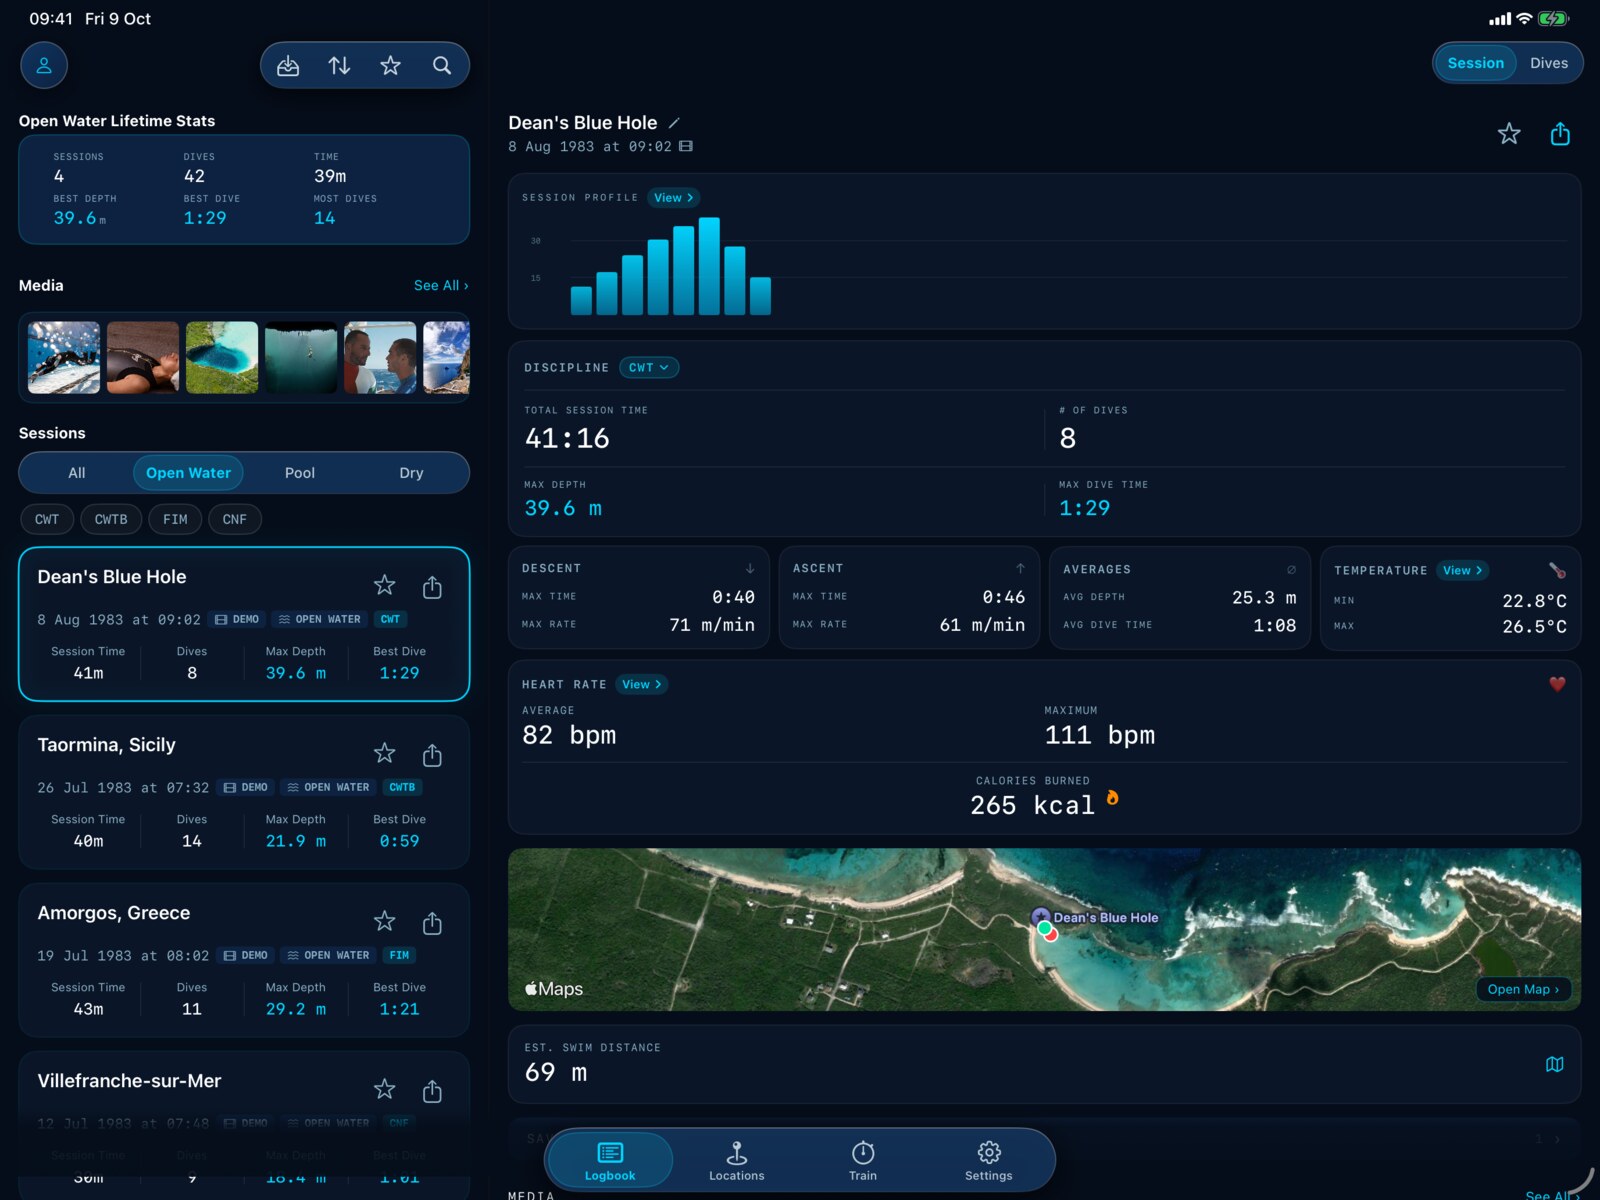
Task: Star the Dean's Blue Hole session card
Action: 384,585
